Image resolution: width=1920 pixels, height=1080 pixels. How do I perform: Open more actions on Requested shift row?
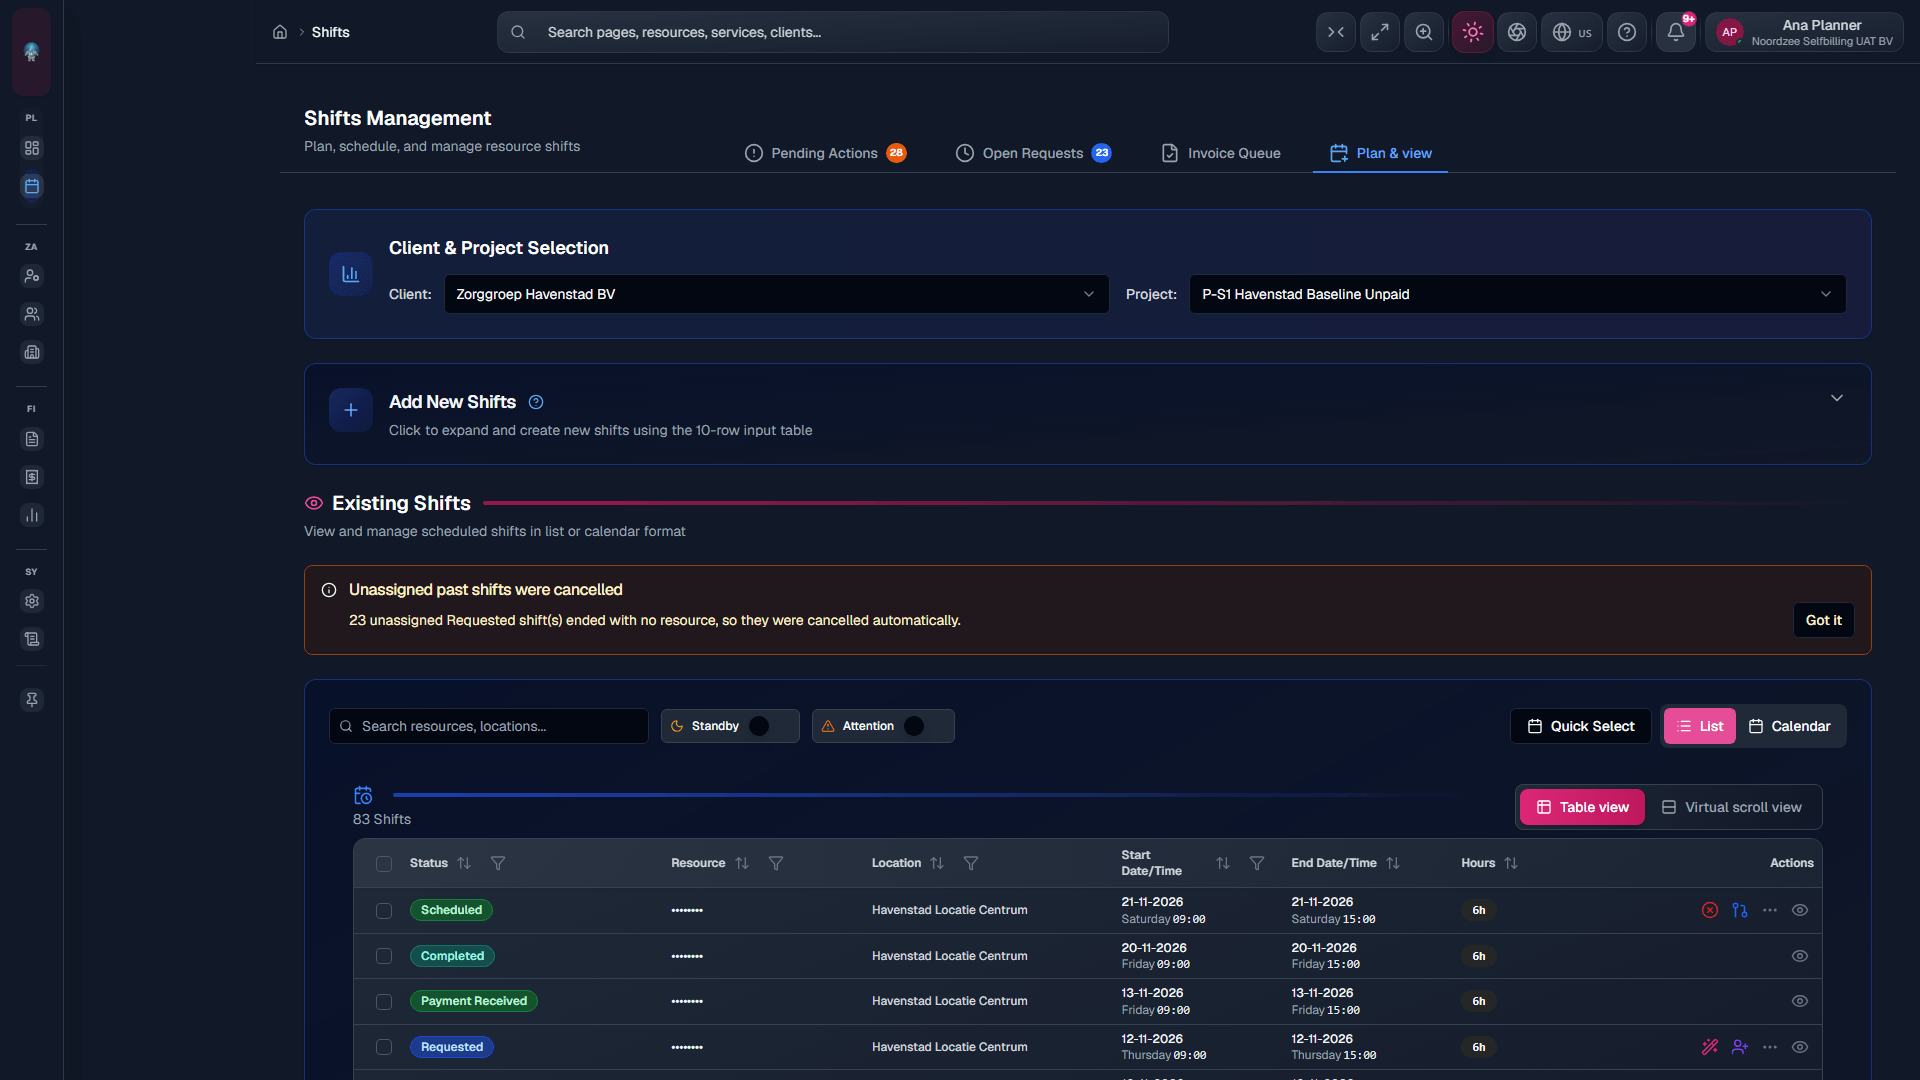pos(1770,1047)
